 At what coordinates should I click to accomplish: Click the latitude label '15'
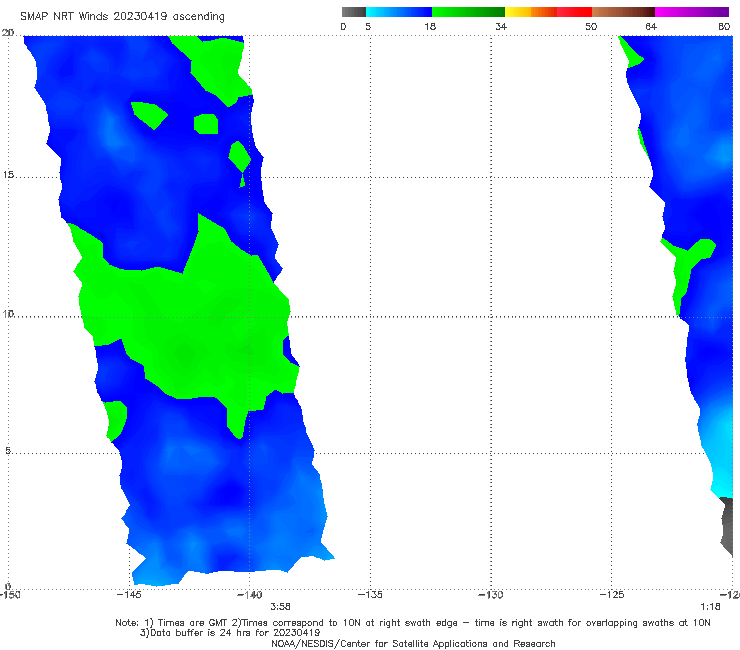pos(8,175)
